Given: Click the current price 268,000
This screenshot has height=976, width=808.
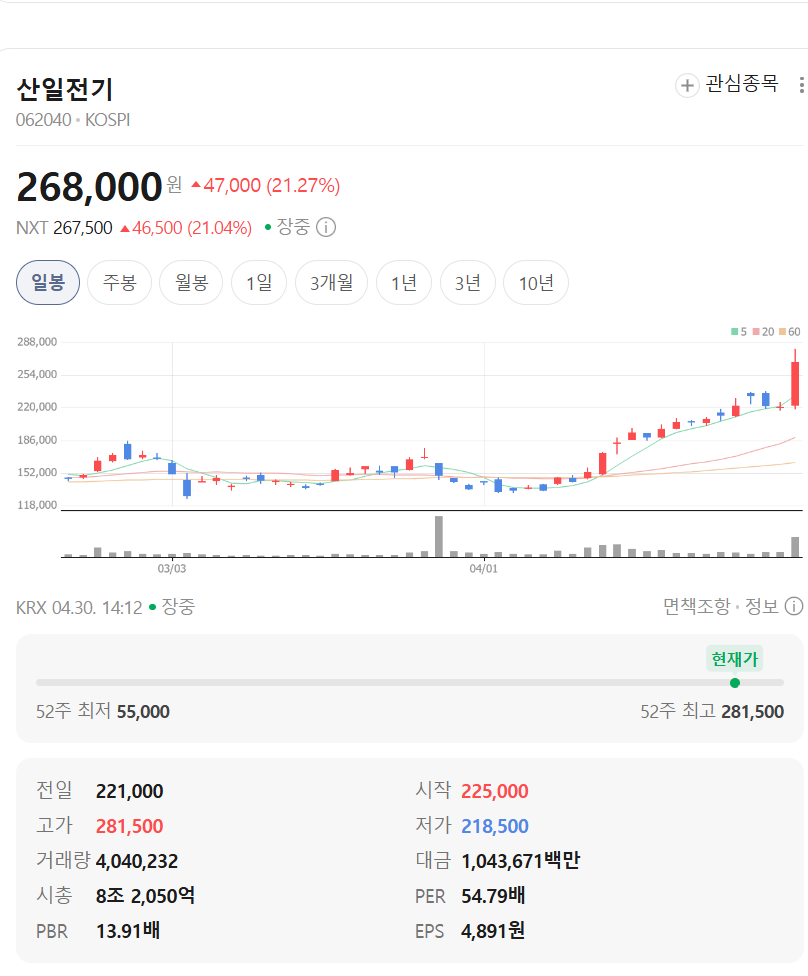Looking at the screenshot, I should pos(90,187).
